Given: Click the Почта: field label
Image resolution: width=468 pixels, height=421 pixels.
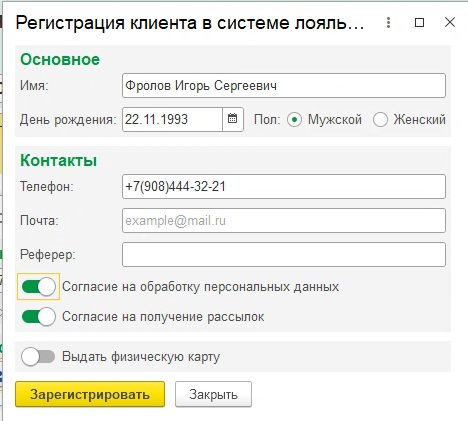Looking at the screenshot, I should coord(39,221).
